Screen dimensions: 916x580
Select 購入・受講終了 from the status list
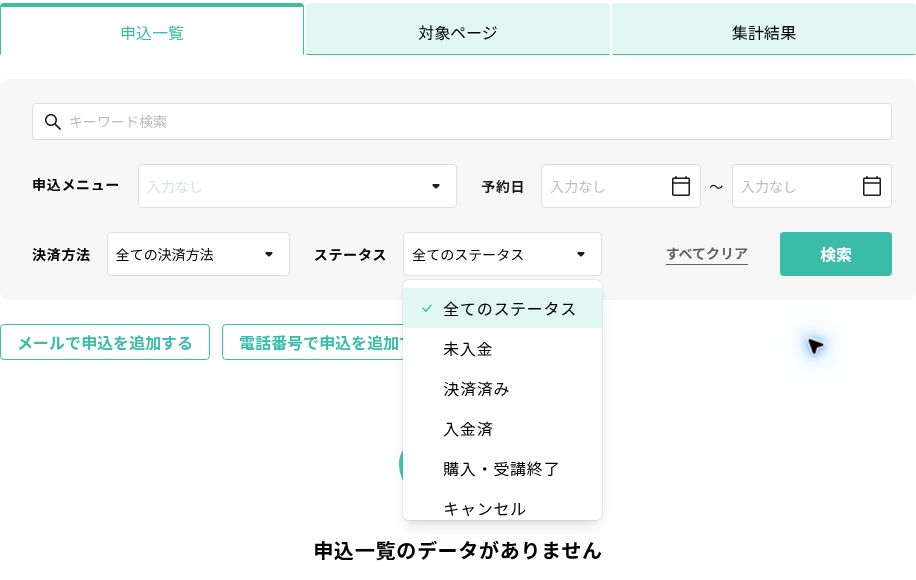pyautogui.click(x=502, y=468)
